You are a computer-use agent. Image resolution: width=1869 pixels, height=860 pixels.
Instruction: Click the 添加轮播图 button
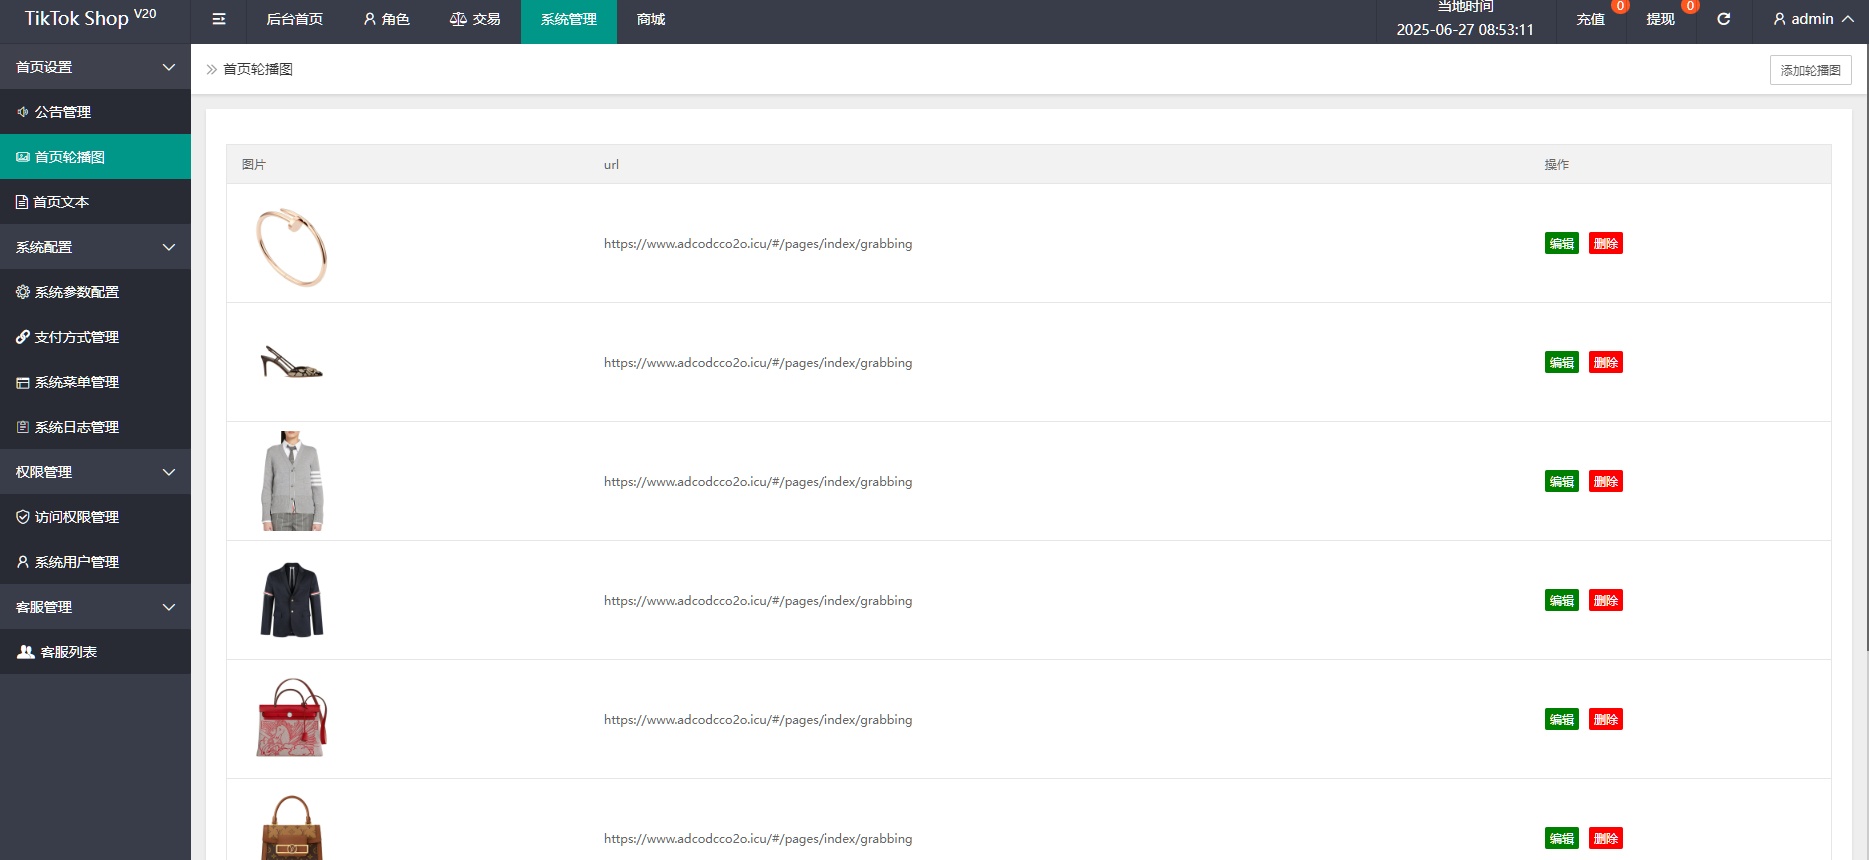tap(1810, 70)
